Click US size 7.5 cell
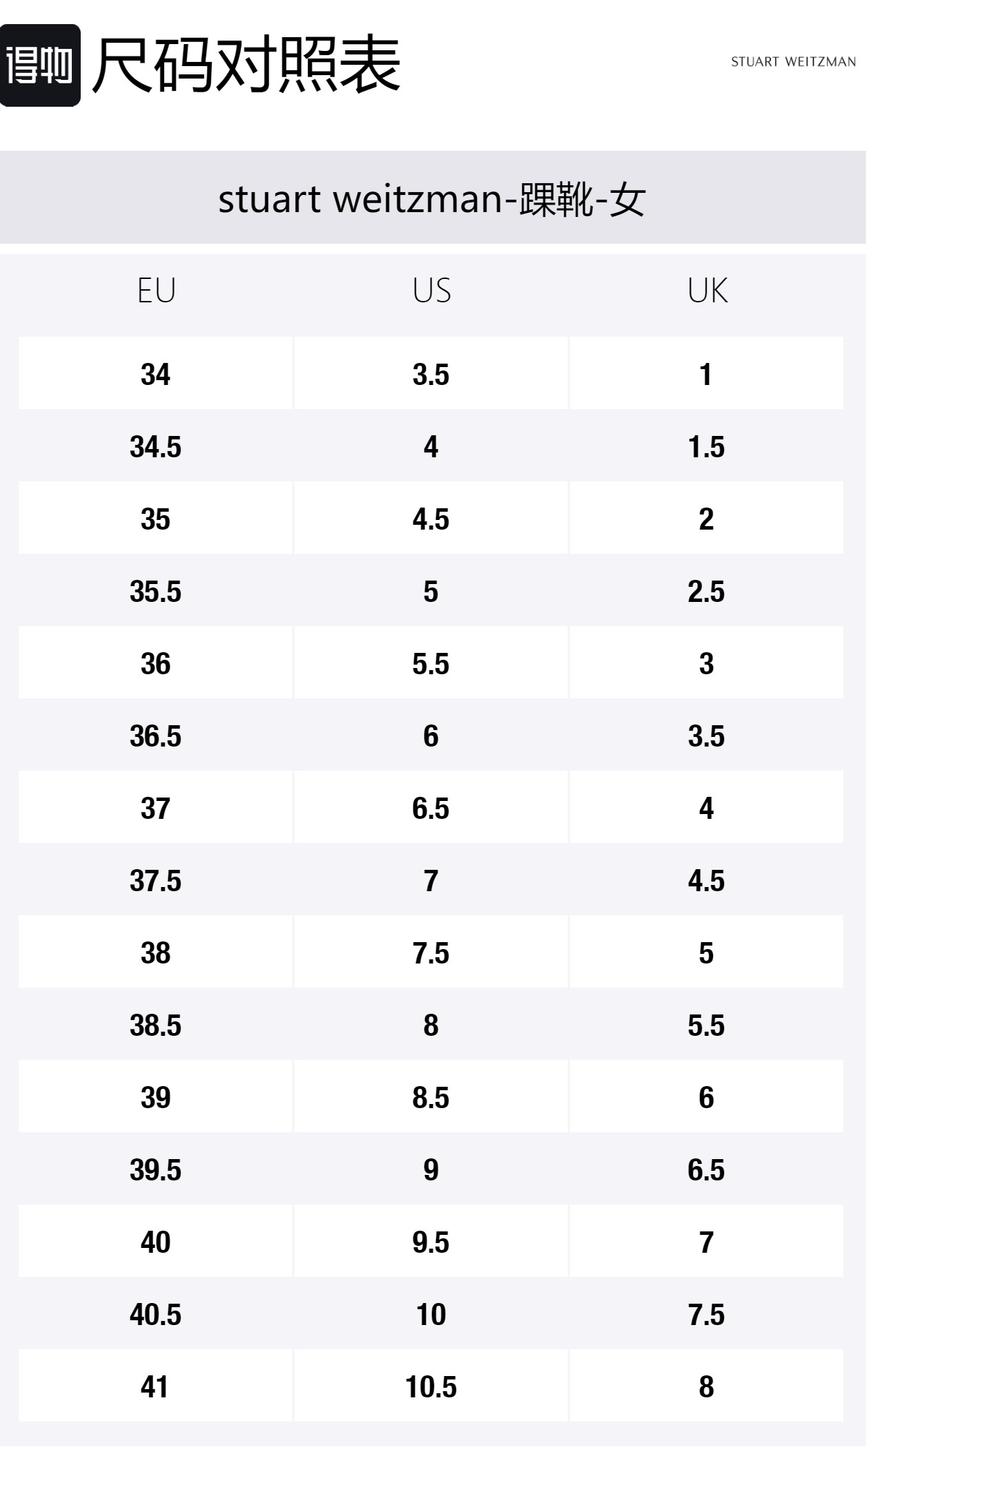This screenshot has height=1500, width=992. (x=431, y=953)
